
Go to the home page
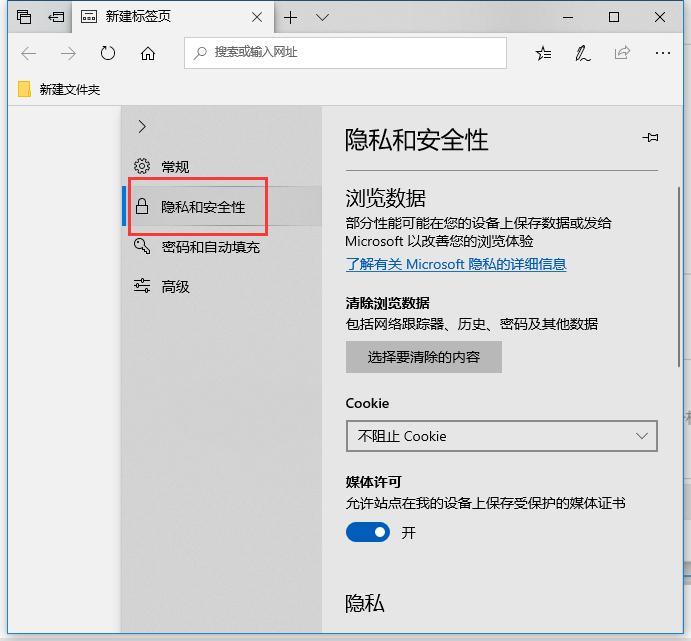[x=148, y=54]
